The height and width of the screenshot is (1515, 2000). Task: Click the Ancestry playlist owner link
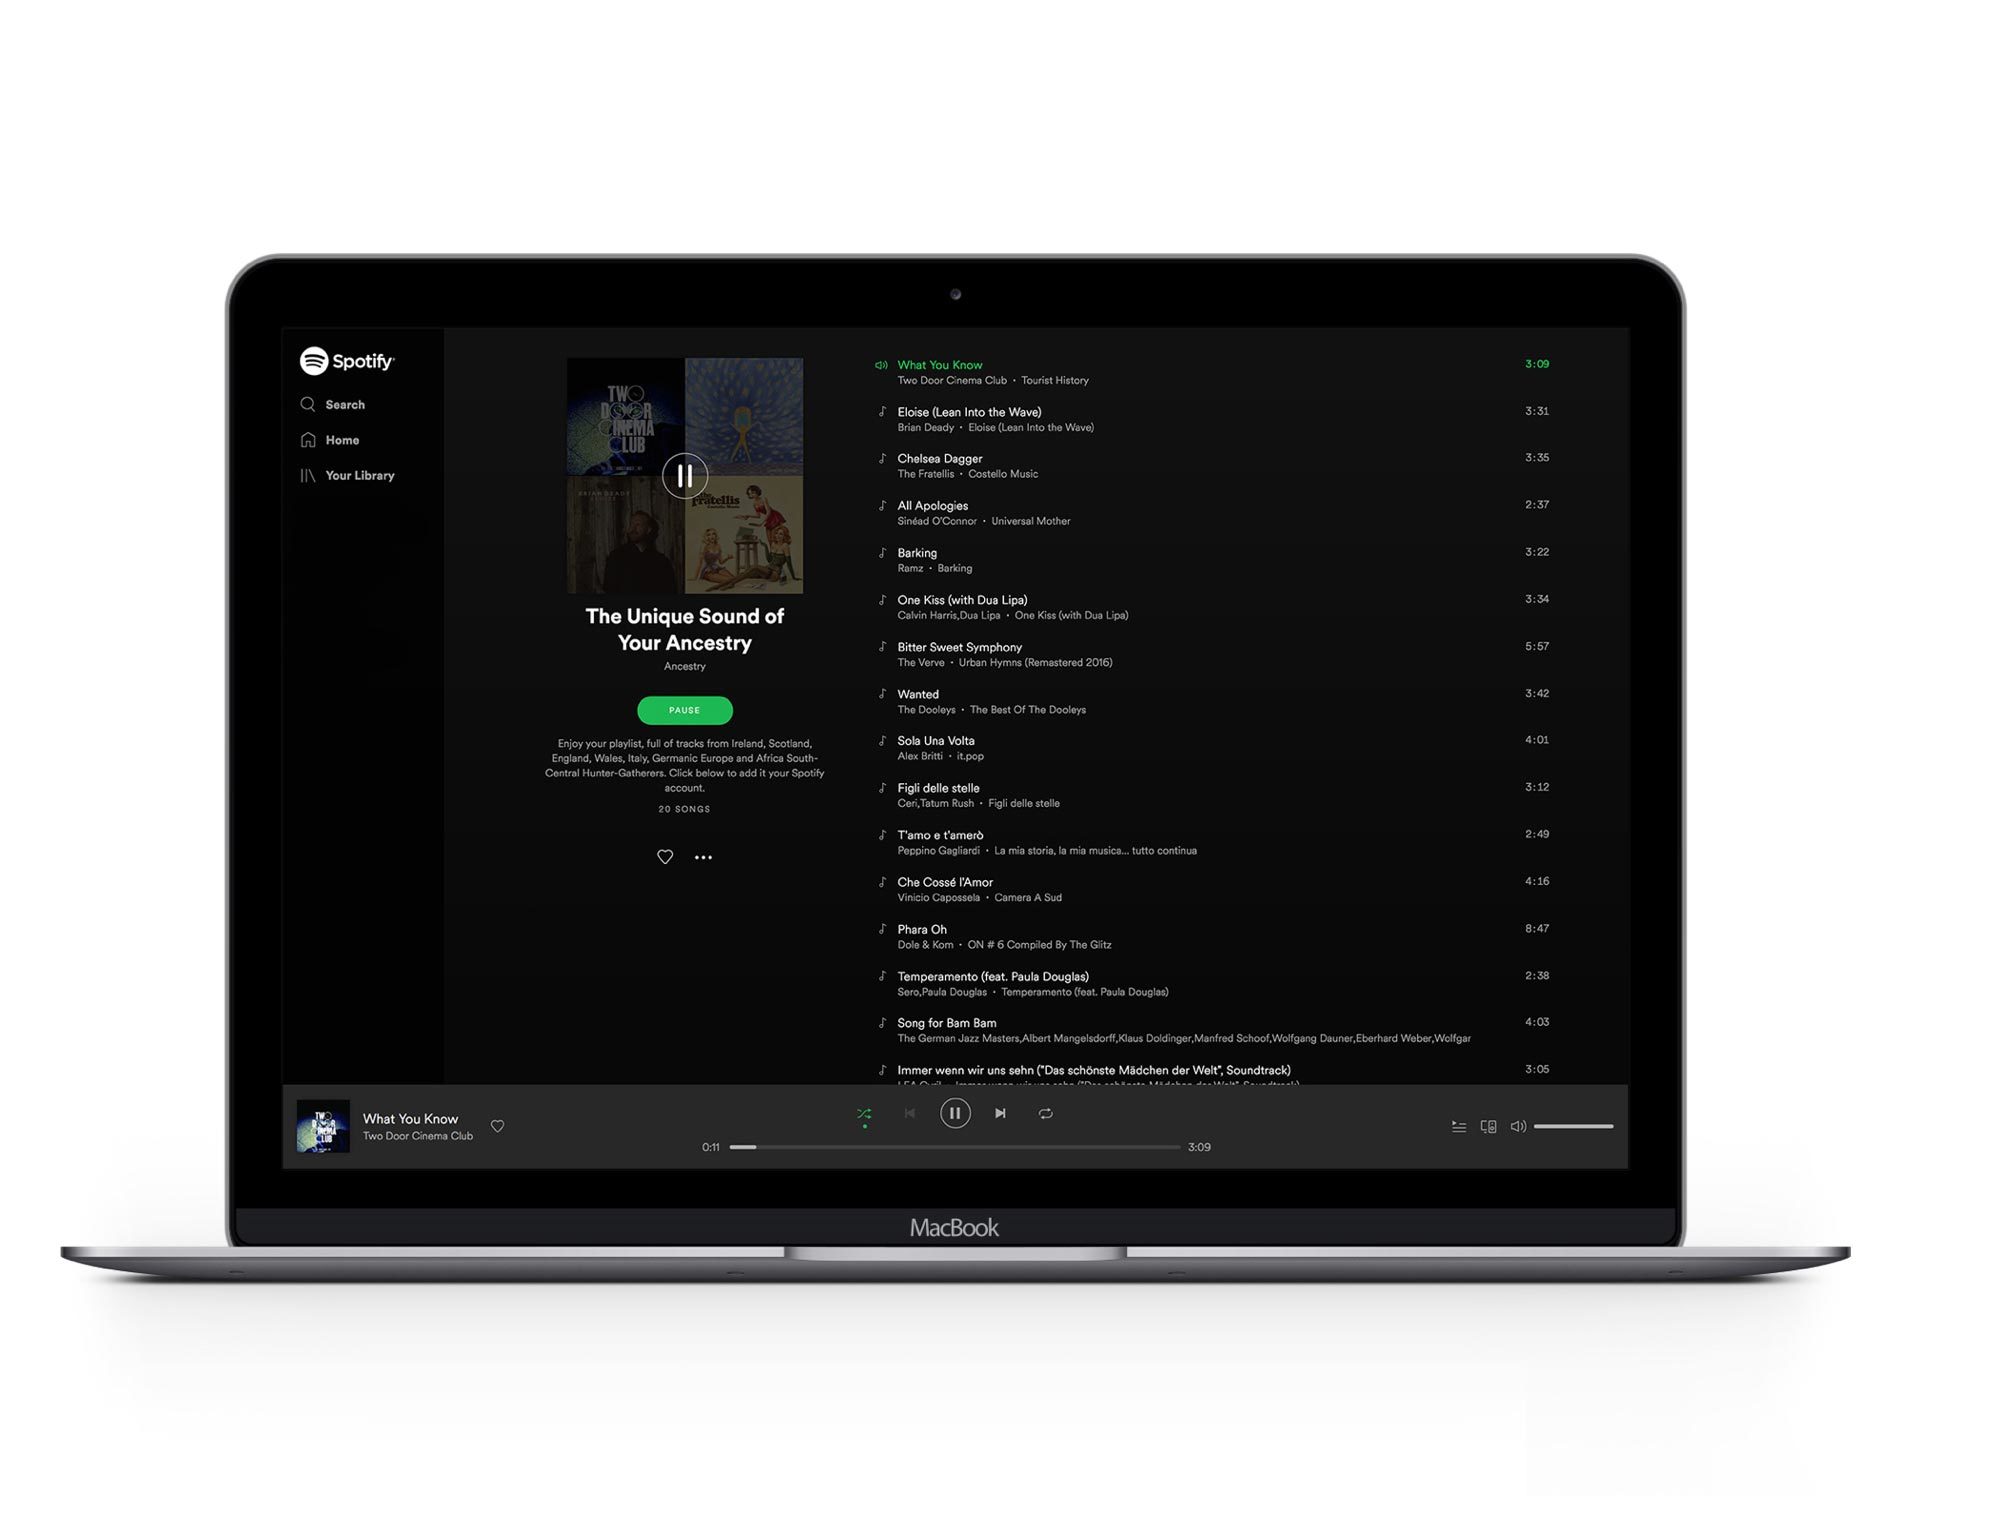click(685, 666)
